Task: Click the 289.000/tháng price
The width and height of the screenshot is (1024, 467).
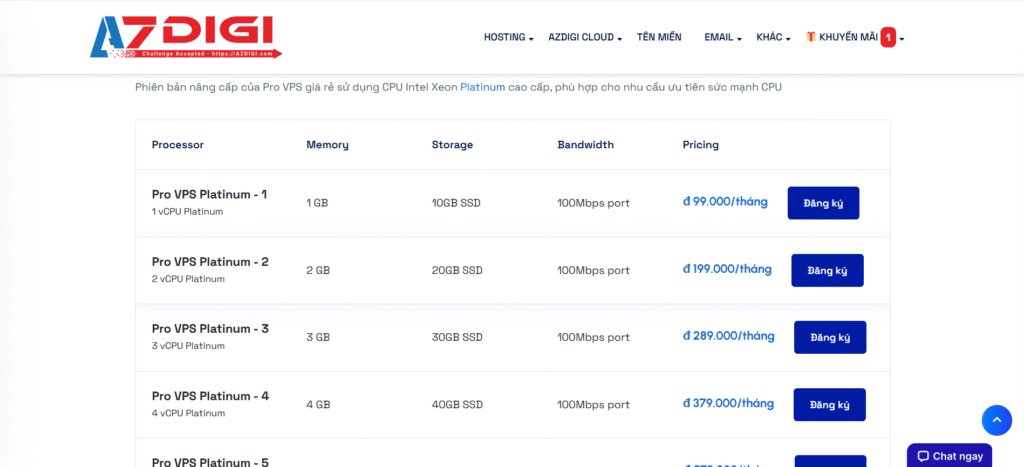Action: tap(728, 336)
